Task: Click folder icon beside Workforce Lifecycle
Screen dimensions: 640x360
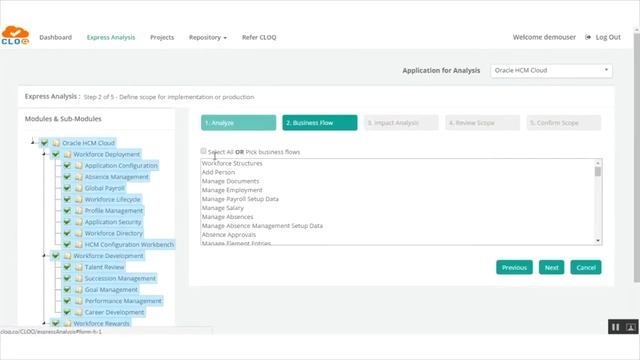Action: pos(79,200)
